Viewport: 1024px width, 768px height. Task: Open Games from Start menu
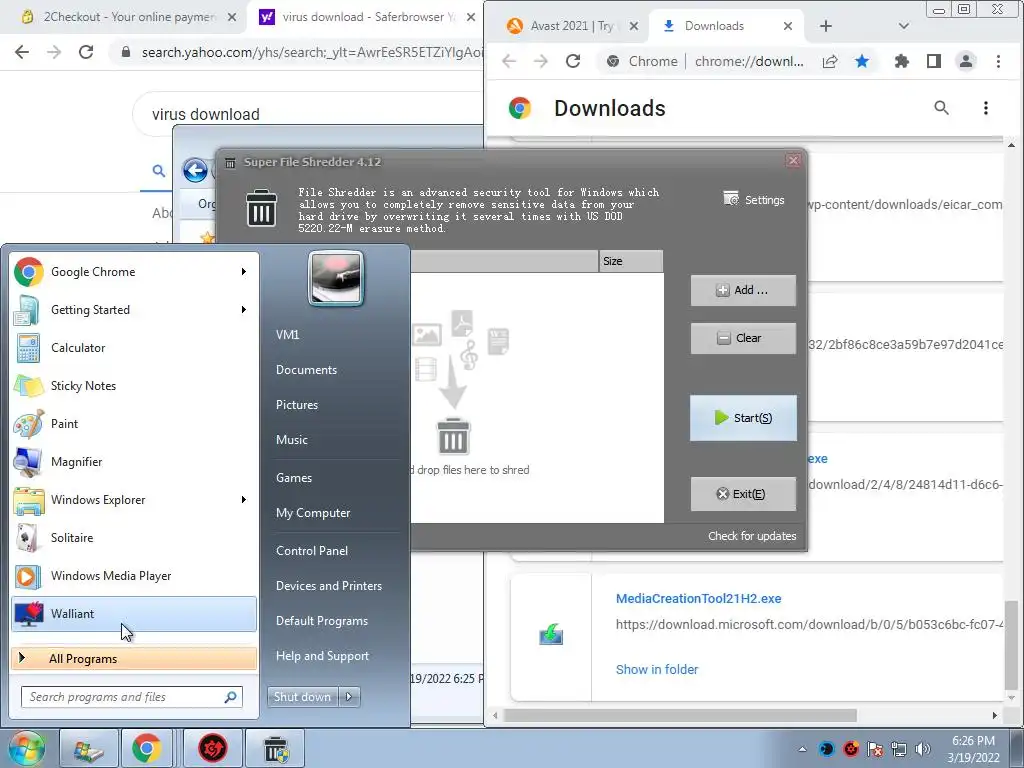294,477
